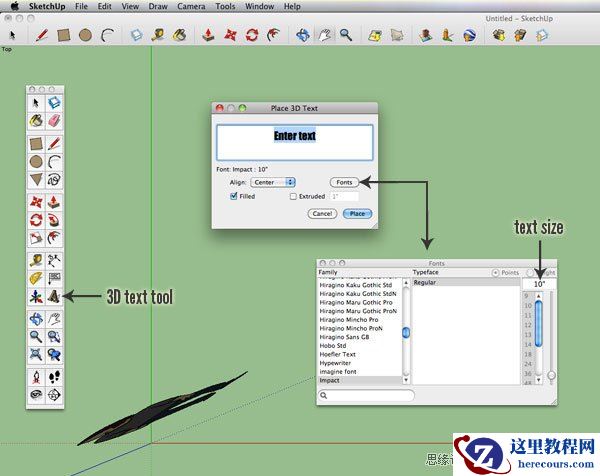Select the Text label tool in the palette

coord(54,279)
